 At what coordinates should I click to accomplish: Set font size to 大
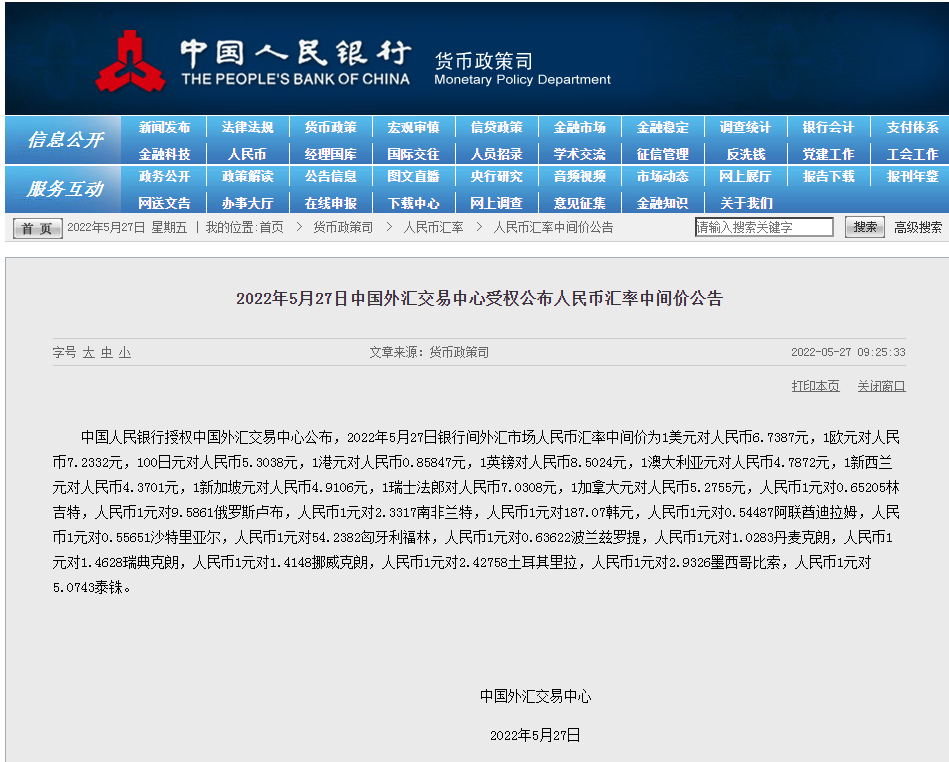(x=88, y=353)
